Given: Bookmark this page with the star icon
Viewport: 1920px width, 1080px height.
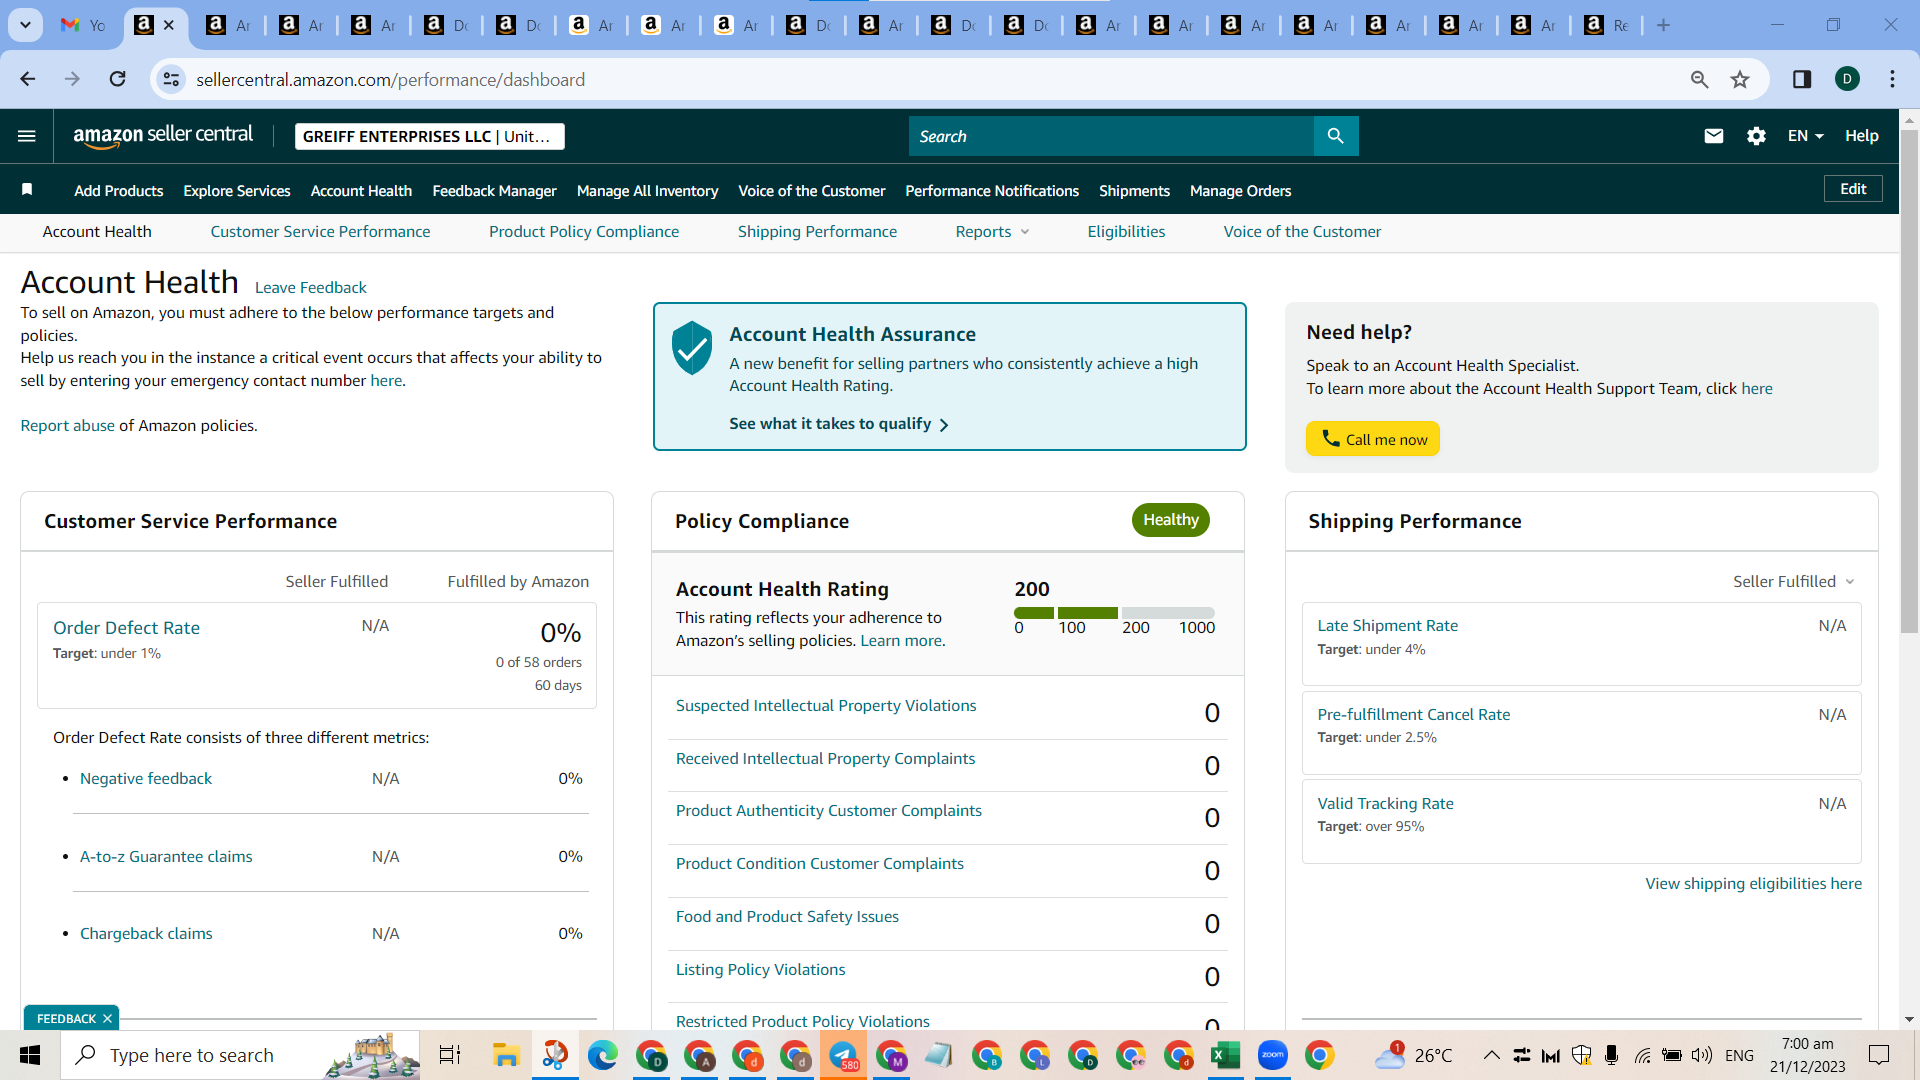Looking at the screenshot, I should pos(1740,79).
